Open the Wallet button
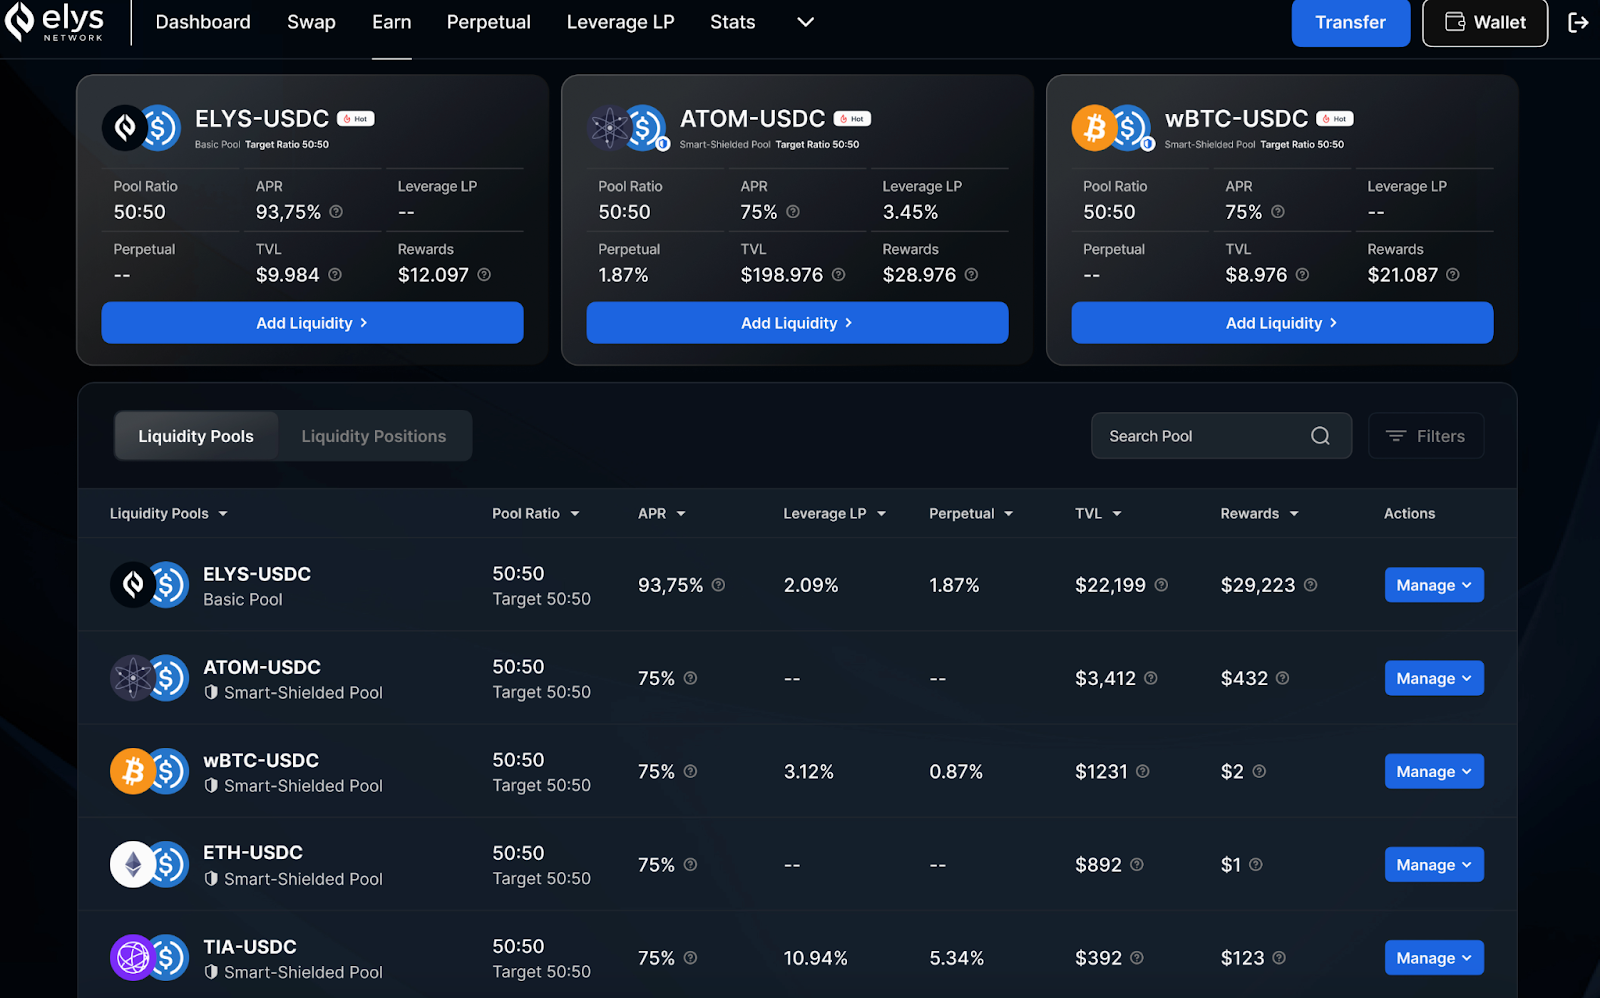 click(1485, 22)
